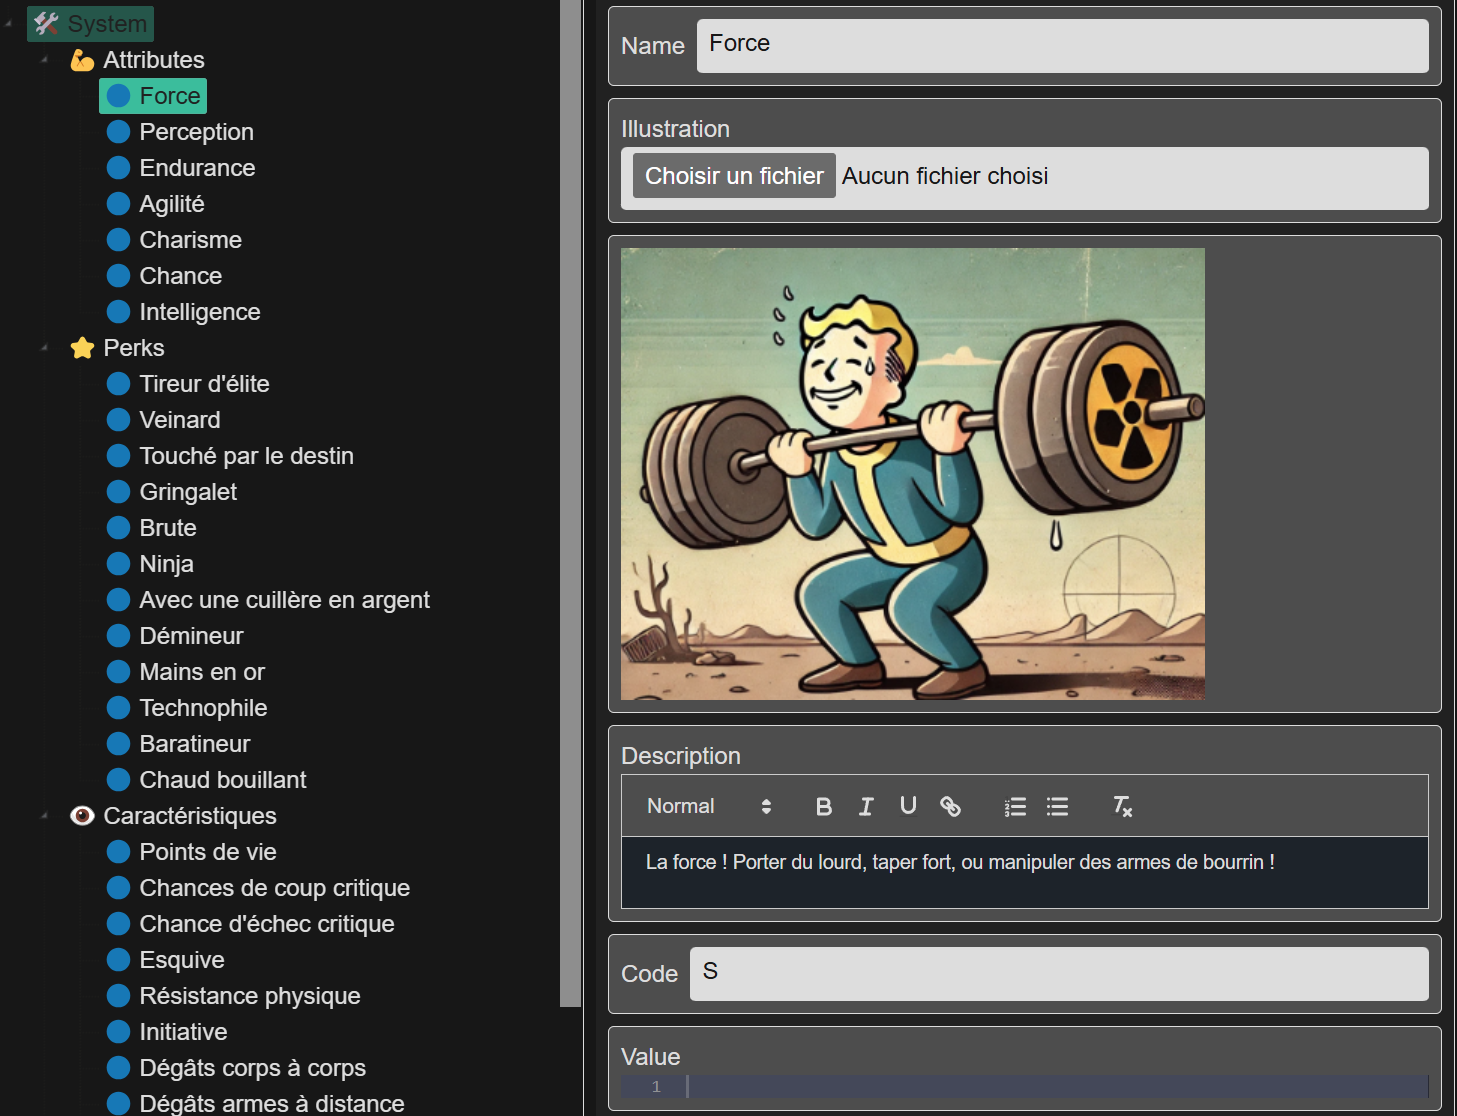Open the insert link tool in Description toolbar
Image resolution: width=1457 pixels, height=1116 pixels.
point(950,806)
